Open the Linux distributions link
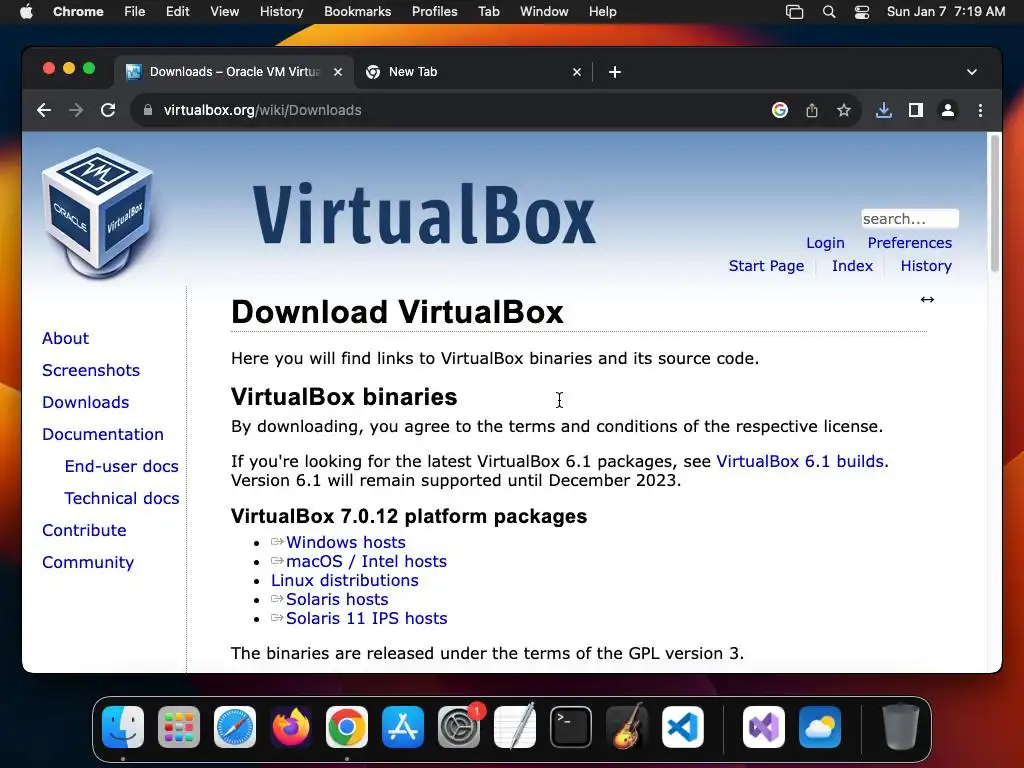The image size is (1024, 768). point(345,581)
